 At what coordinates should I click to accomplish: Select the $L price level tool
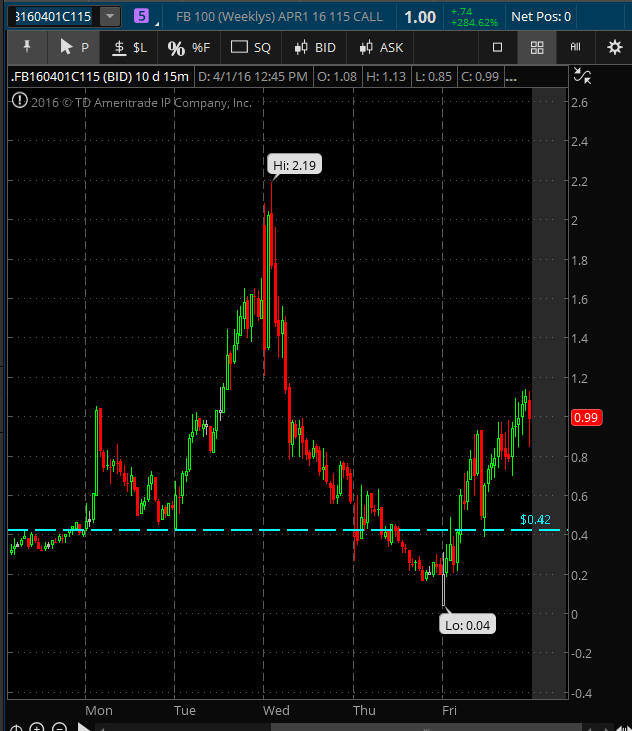pos(130,47)
